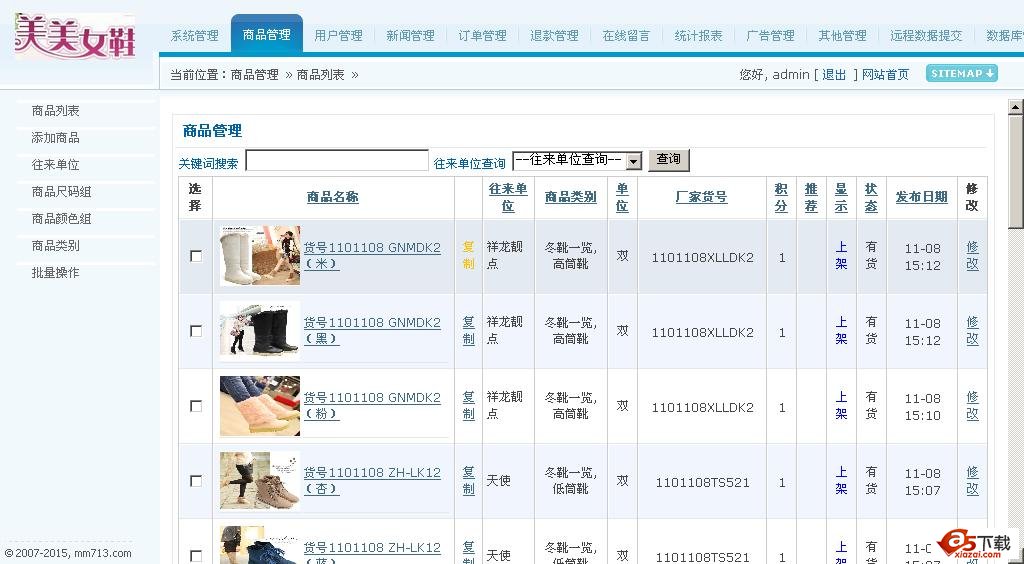1024x564 pixels.
Task: Open the 新闻管理 tab
Action: [410, 35]
